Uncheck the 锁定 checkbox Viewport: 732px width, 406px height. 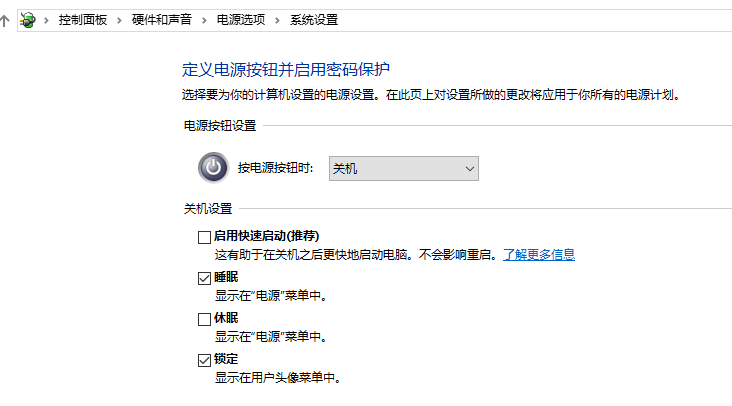coord(204,359)
